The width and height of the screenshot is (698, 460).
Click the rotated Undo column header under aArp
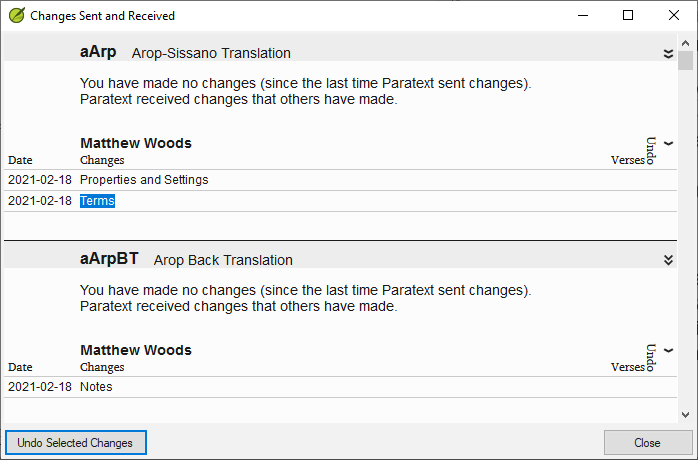click(x=651, y=151)
